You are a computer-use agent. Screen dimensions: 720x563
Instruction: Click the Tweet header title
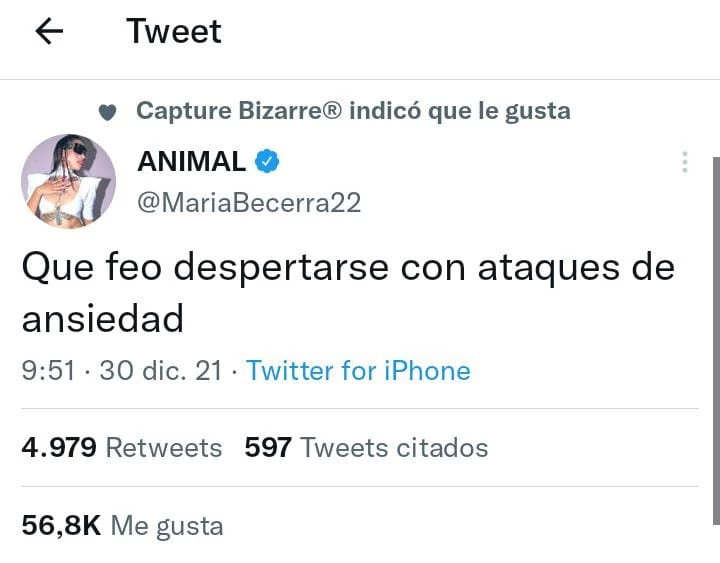pyautogui.click(x=174, y=31)
